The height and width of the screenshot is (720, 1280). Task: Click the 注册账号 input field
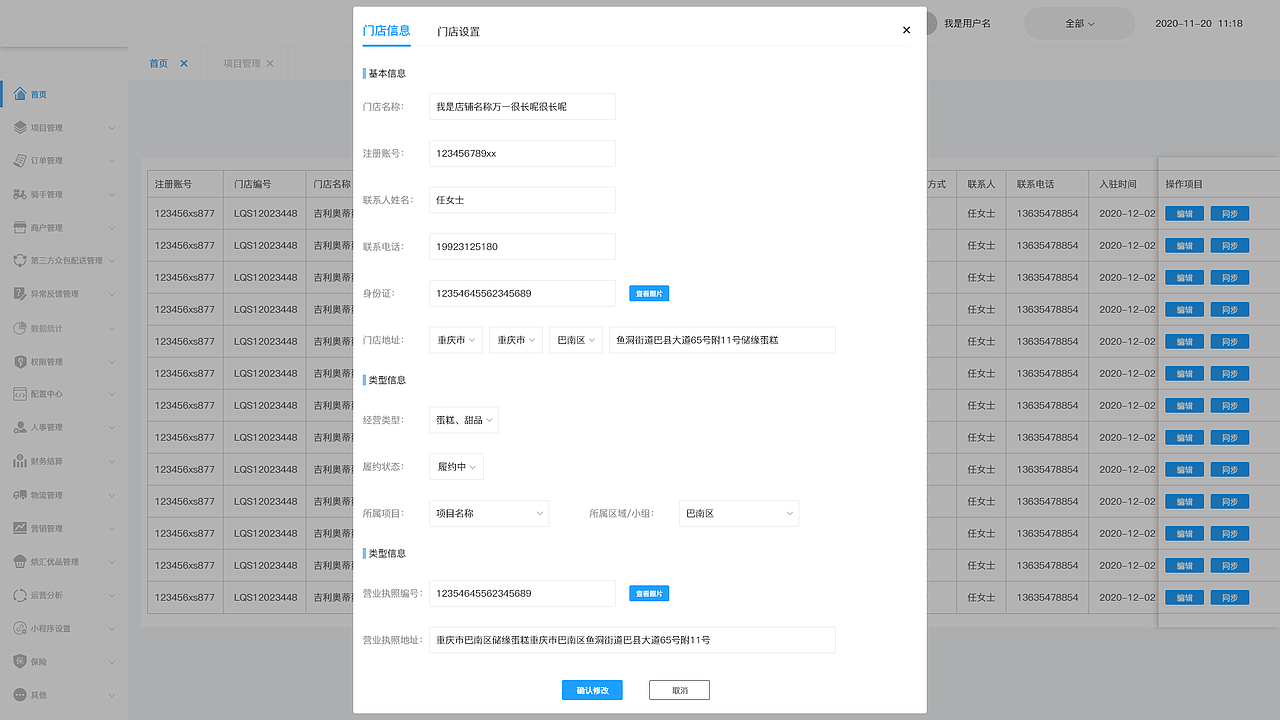point(522,153)
